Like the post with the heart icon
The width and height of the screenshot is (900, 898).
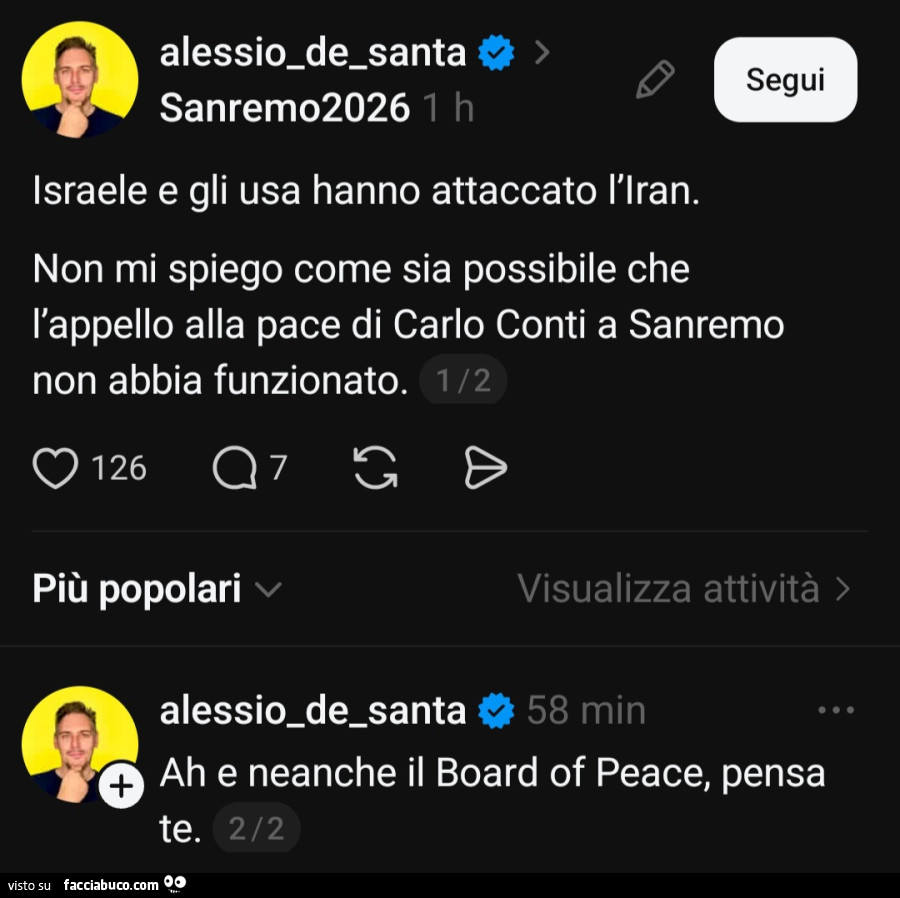coord(55,468)
